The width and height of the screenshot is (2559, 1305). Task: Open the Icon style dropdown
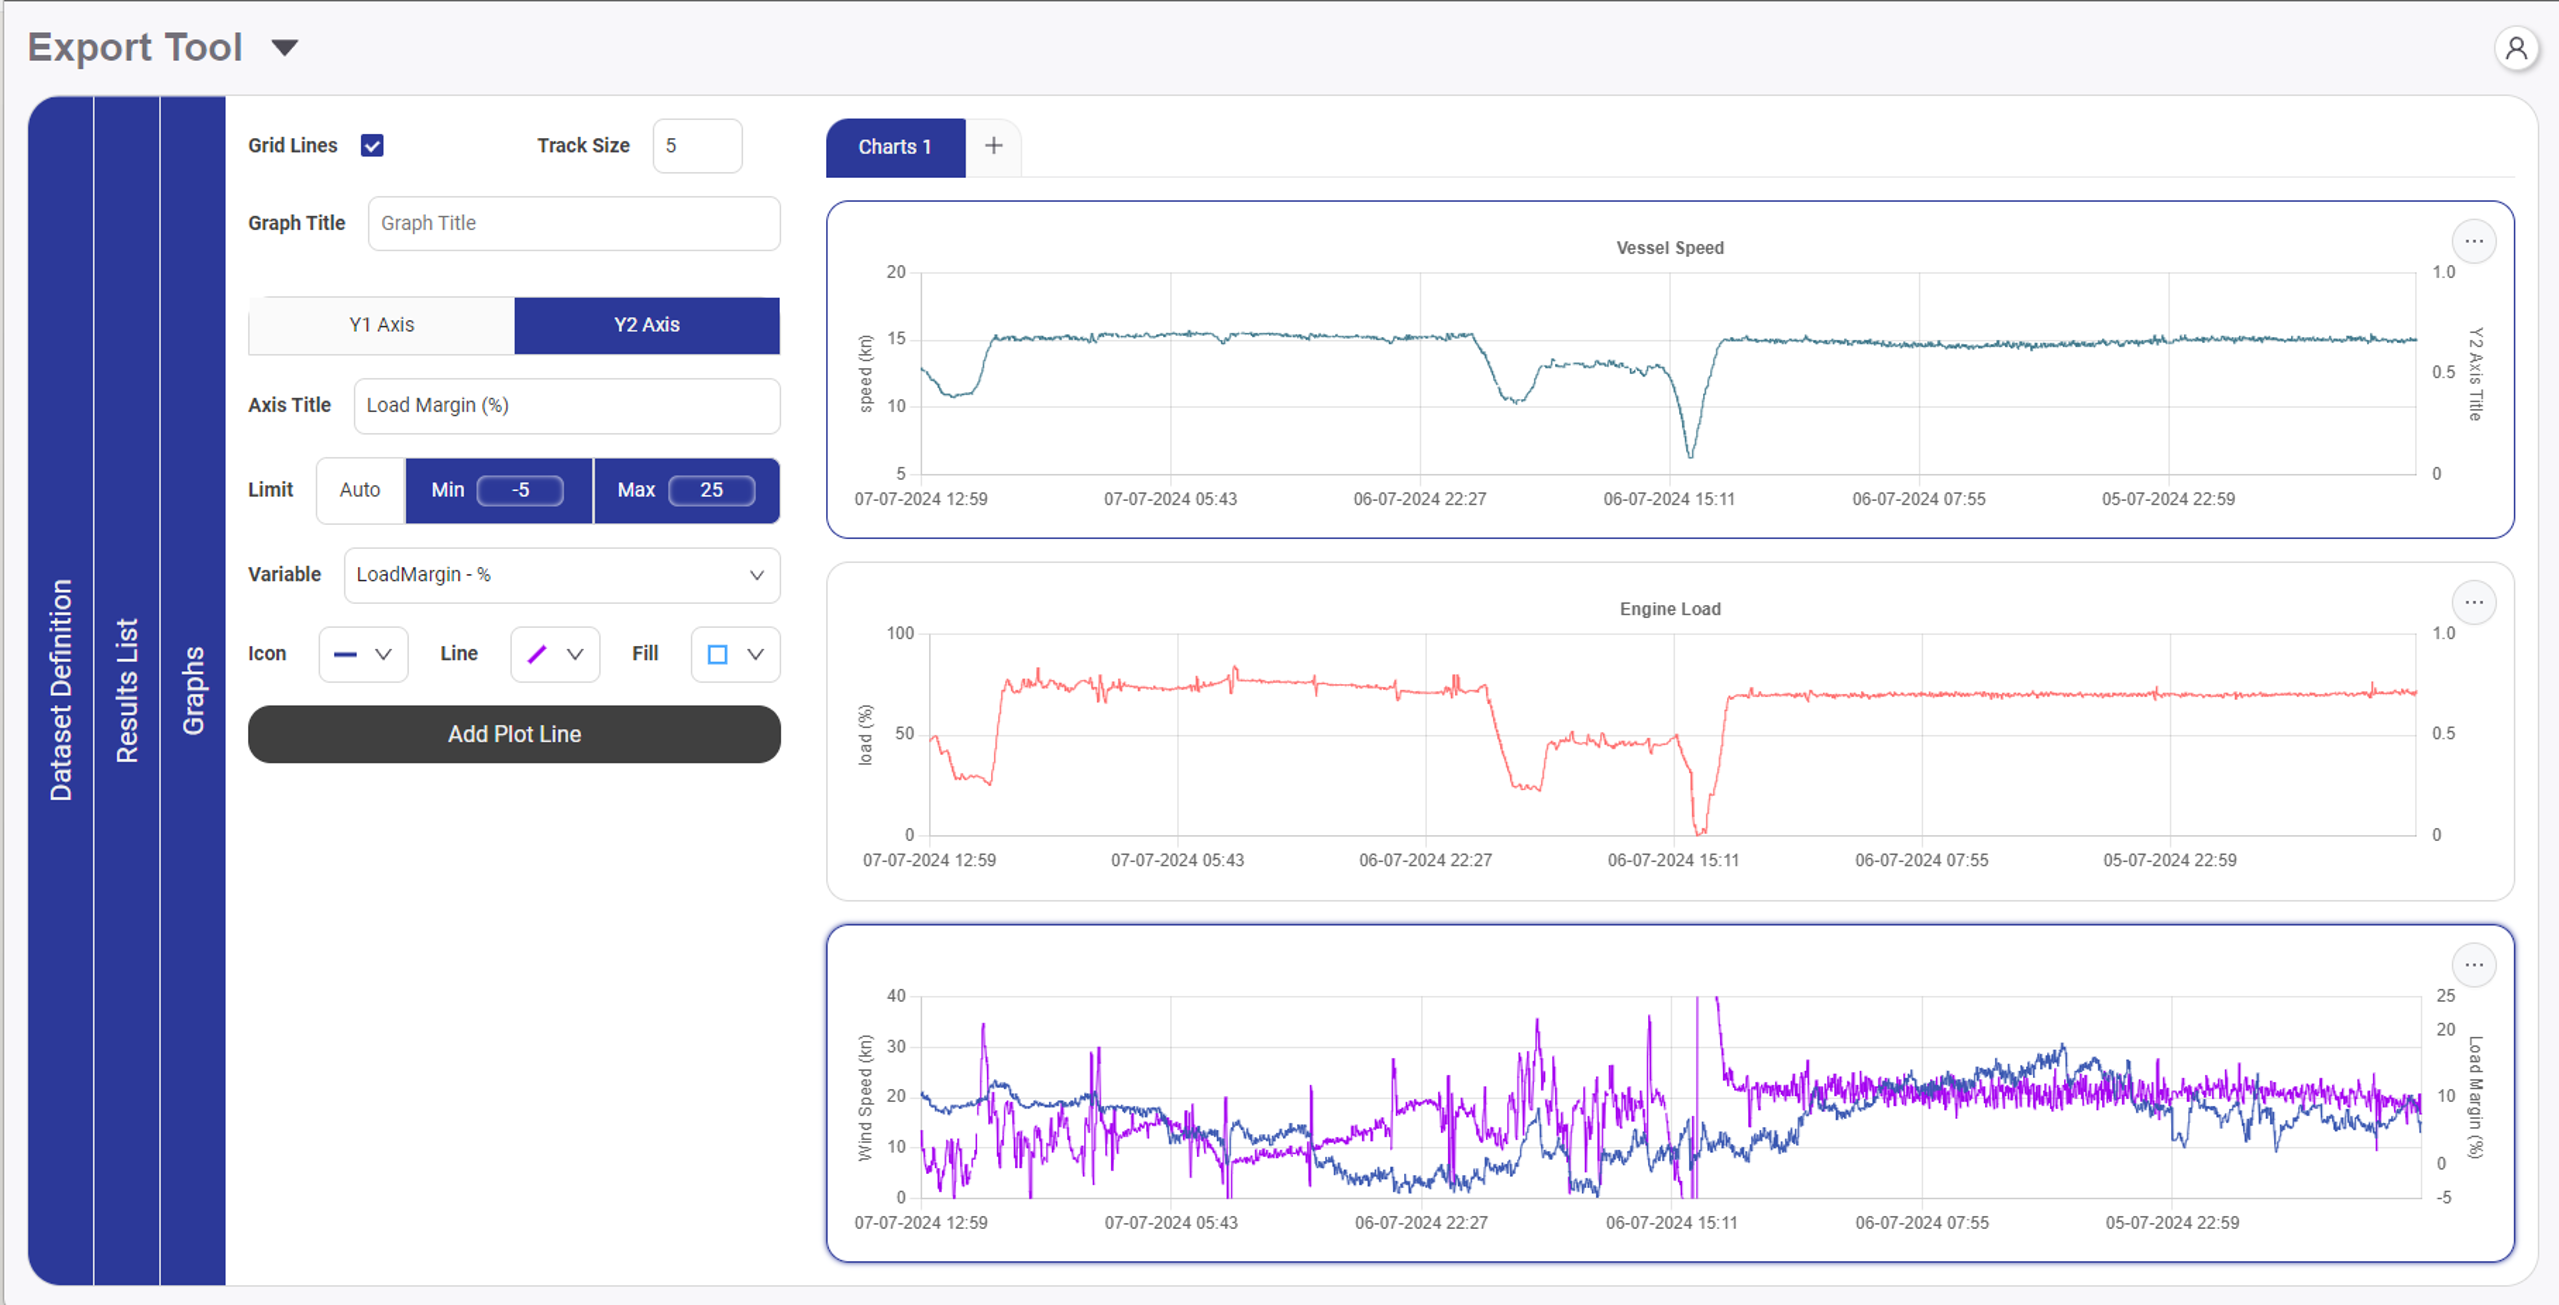tap(363, 654)
